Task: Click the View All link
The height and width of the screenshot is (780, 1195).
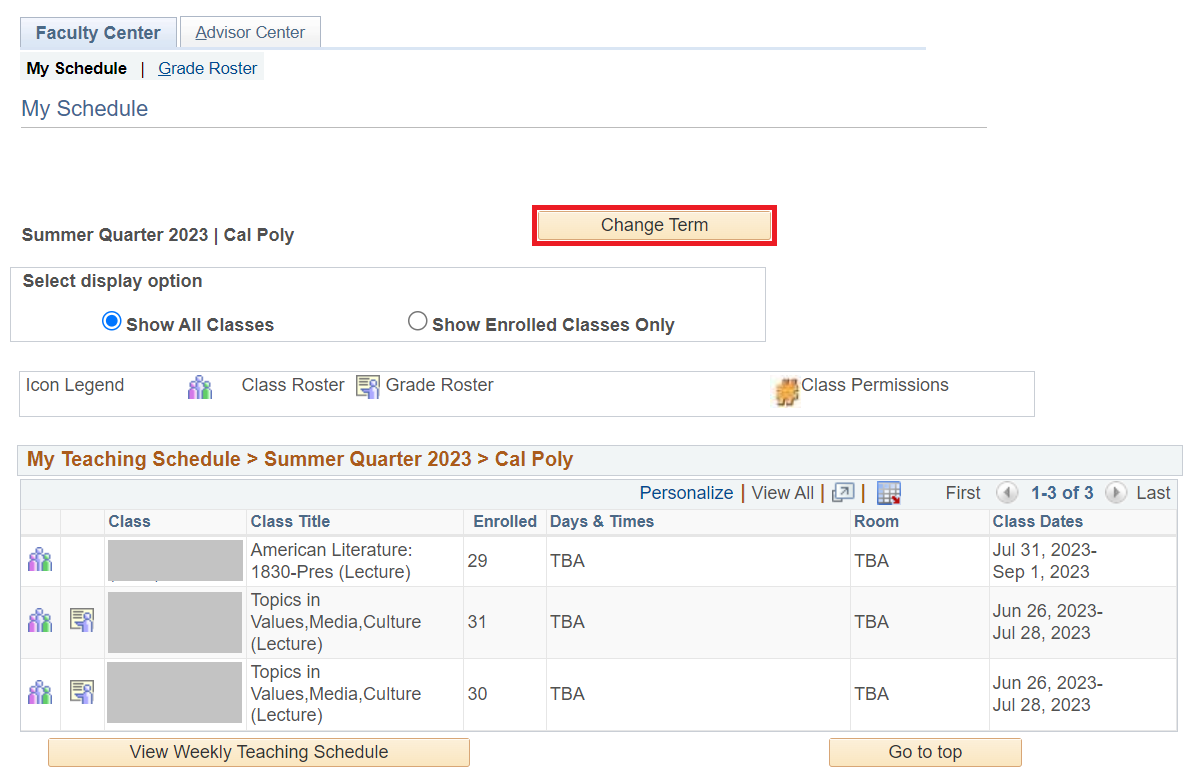Action: (783, 492)
